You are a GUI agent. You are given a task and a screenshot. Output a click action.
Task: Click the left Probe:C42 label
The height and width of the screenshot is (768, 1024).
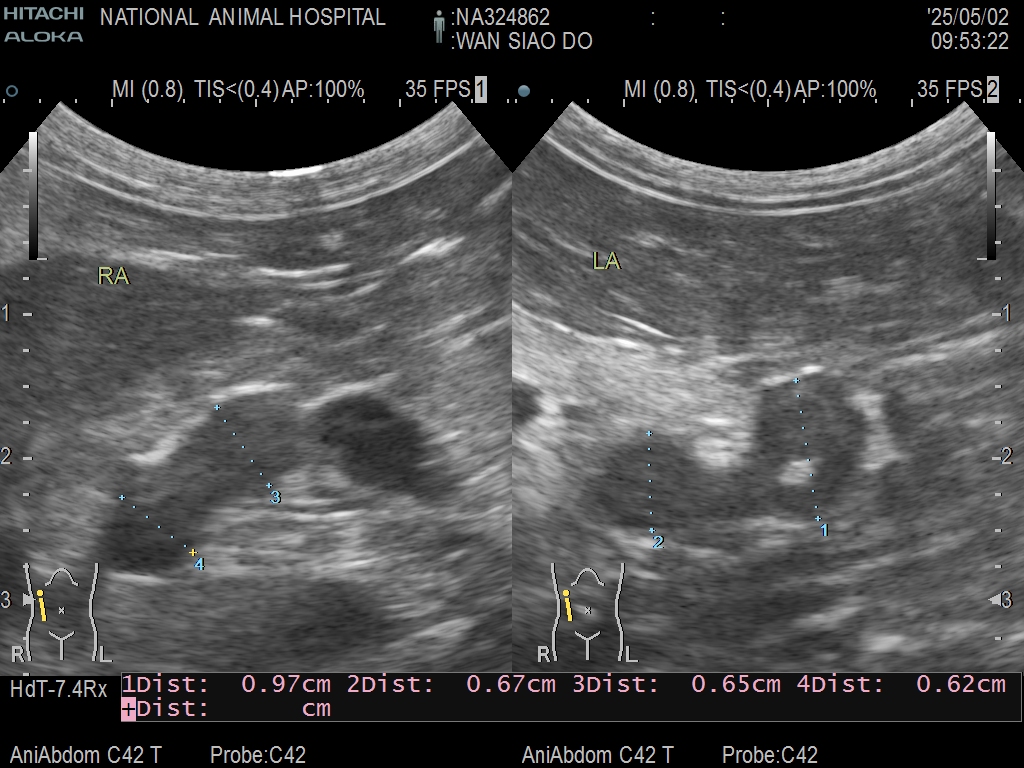258,755
